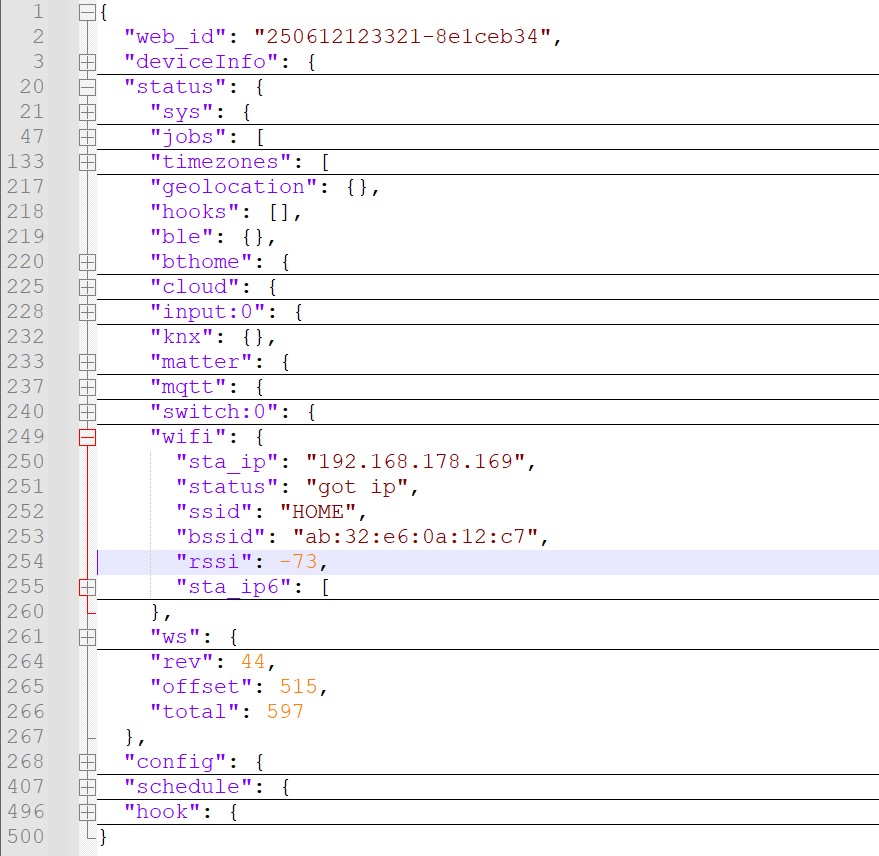Click the "rev" value 44
The height and width of the screenshot is (856, 879).
pyautogui.click(x=253, y=662)
